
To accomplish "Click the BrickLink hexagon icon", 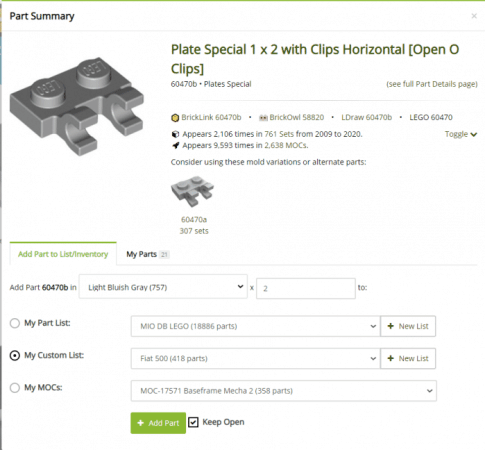I will tap(175, 118).
